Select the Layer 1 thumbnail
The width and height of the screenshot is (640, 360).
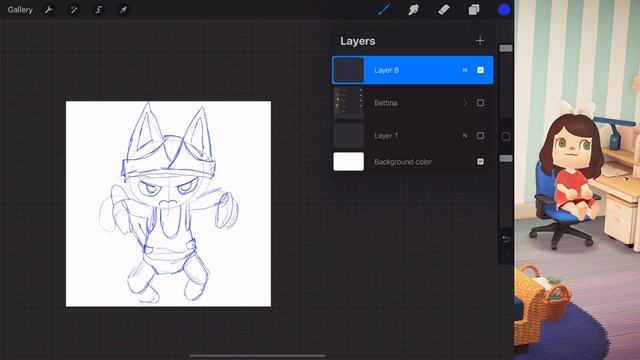pyautogui.click(x=349, y=136)
